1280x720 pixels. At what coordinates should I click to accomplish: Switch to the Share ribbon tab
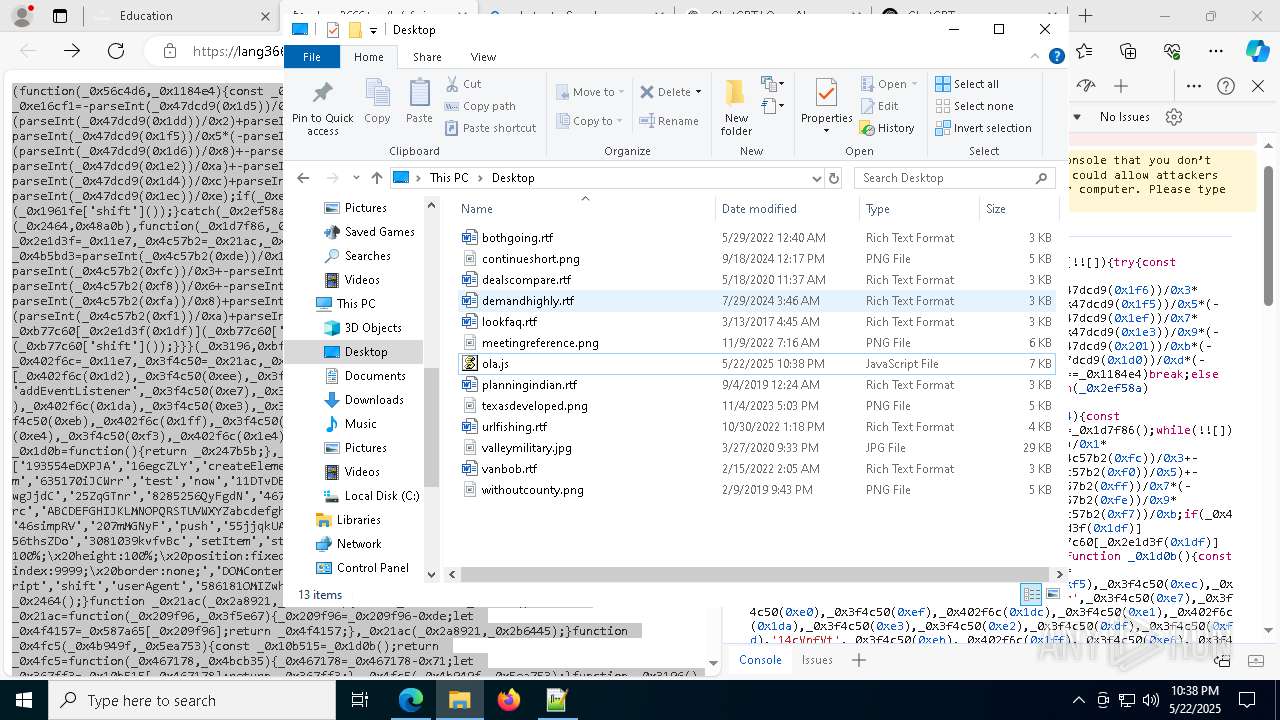point(427,57)
